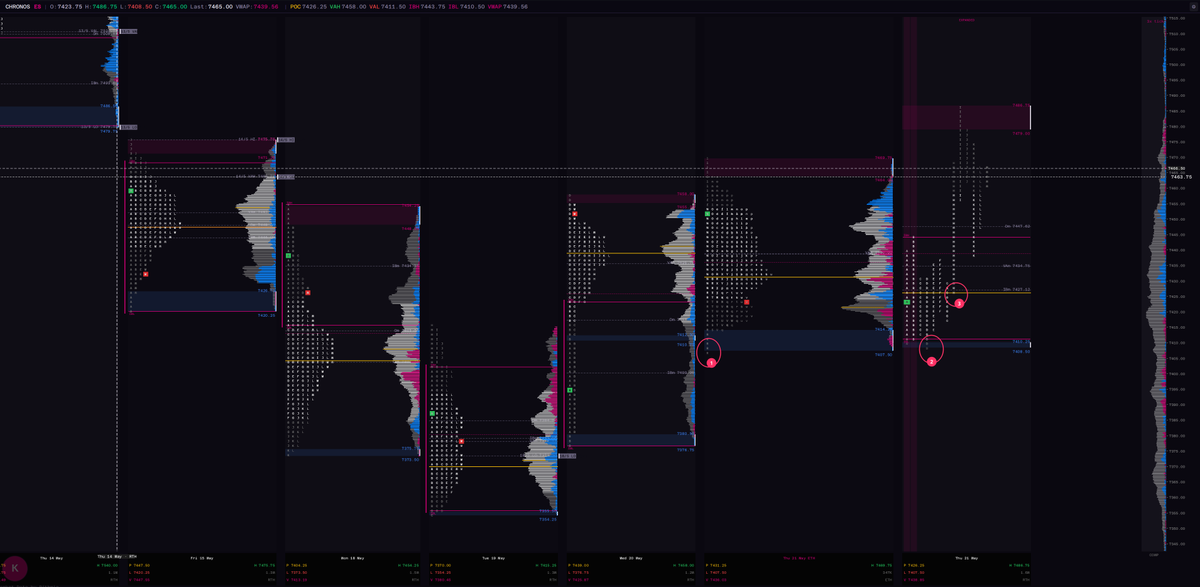Click the red close marker in Tue 19 May profile
Screen dimensions: 1200x587
[461, 440]
